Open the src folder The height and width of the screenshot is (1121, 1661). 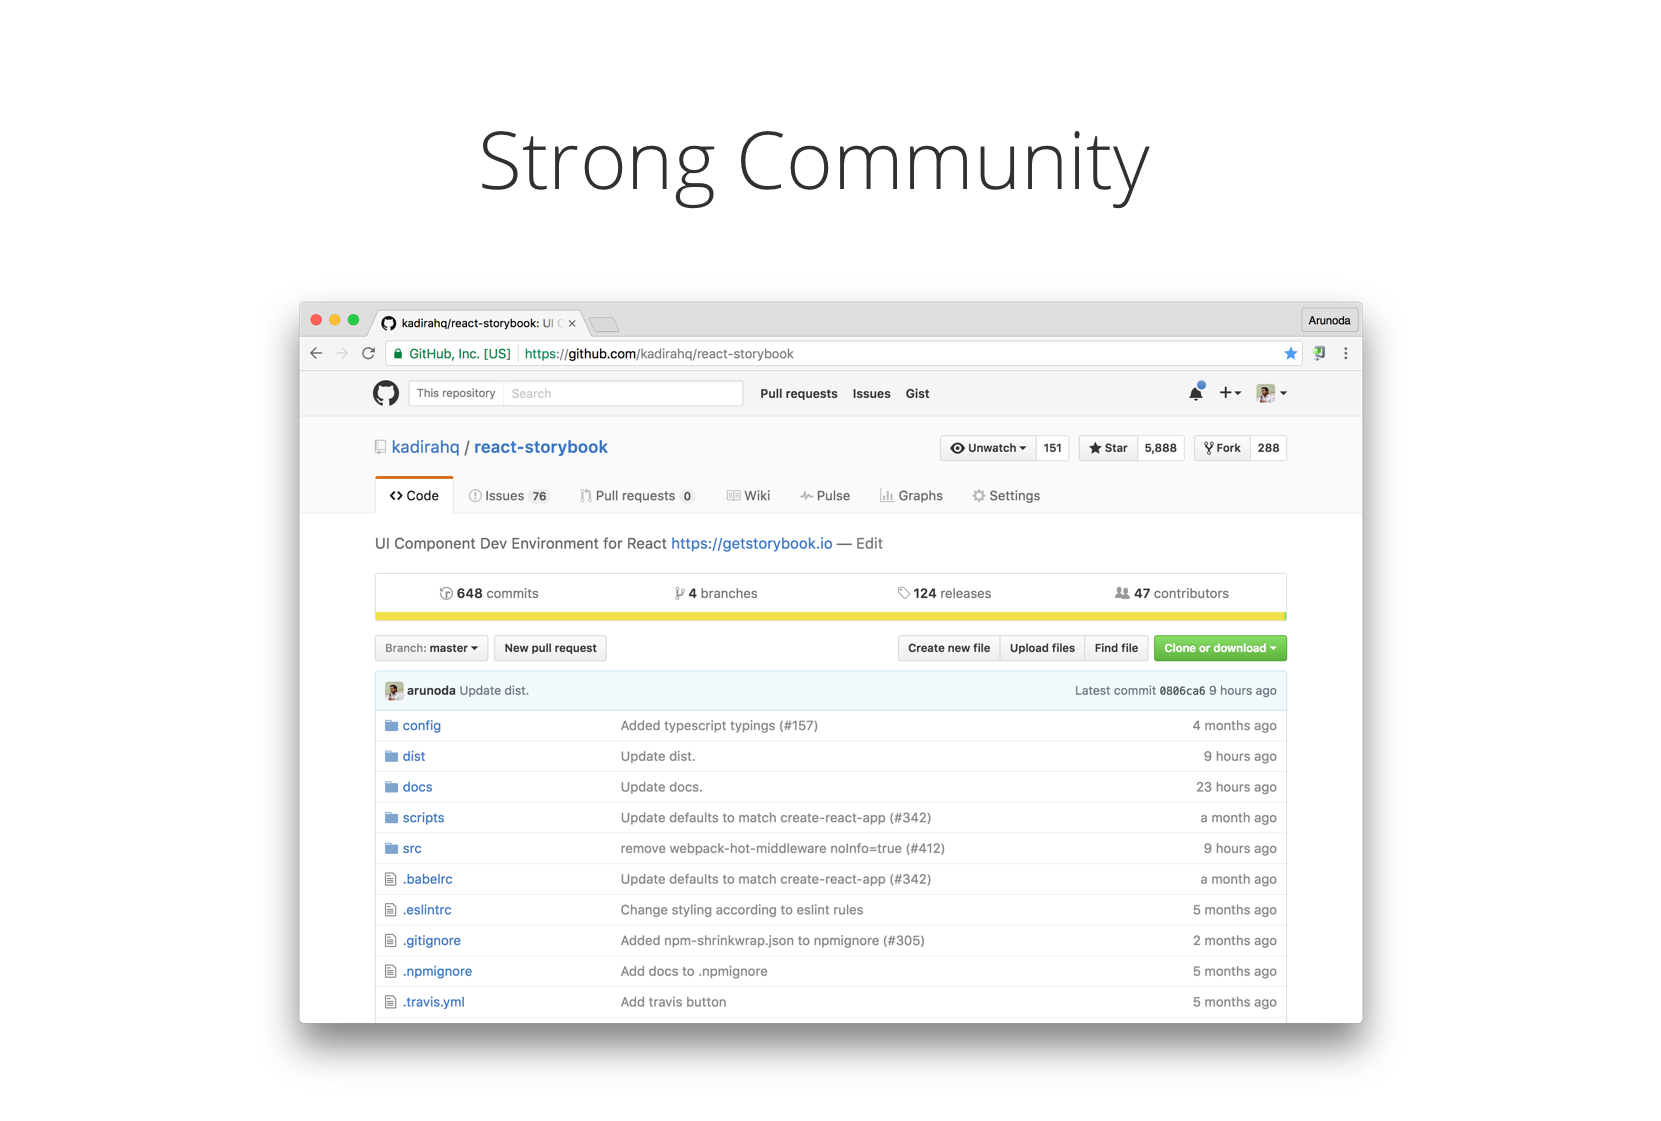tap(412, 849)
